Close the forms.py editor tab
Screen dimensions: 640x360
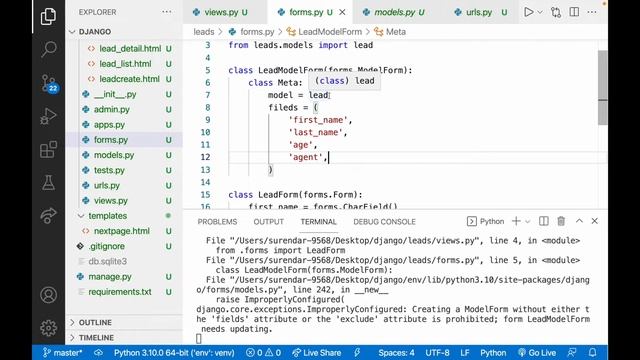(342, 12)
